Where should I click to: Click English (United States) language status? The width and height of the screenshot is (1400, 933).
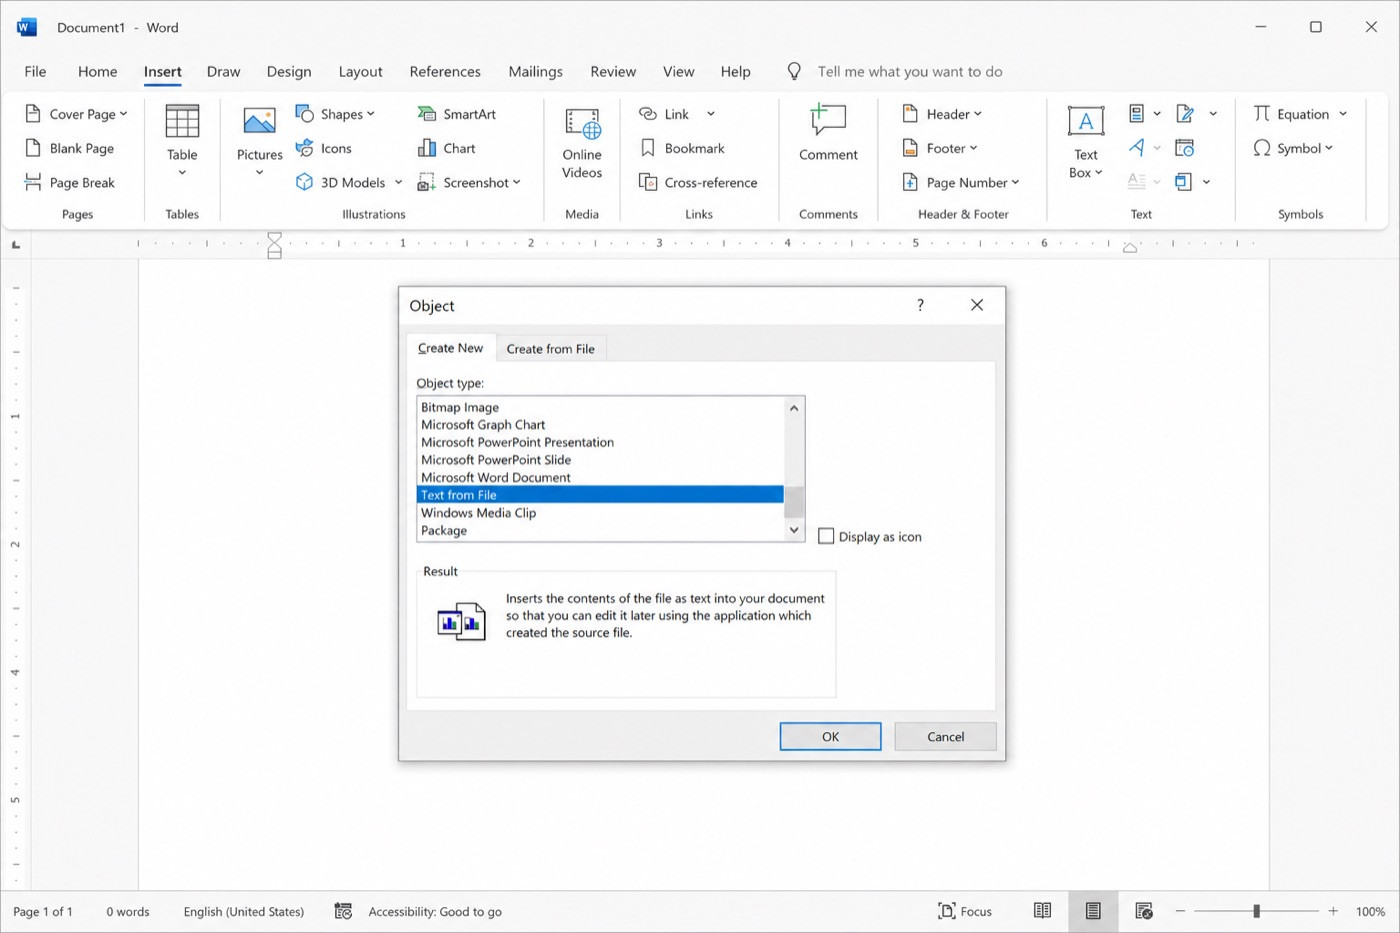pyautogui.click(x=244, y=911)
